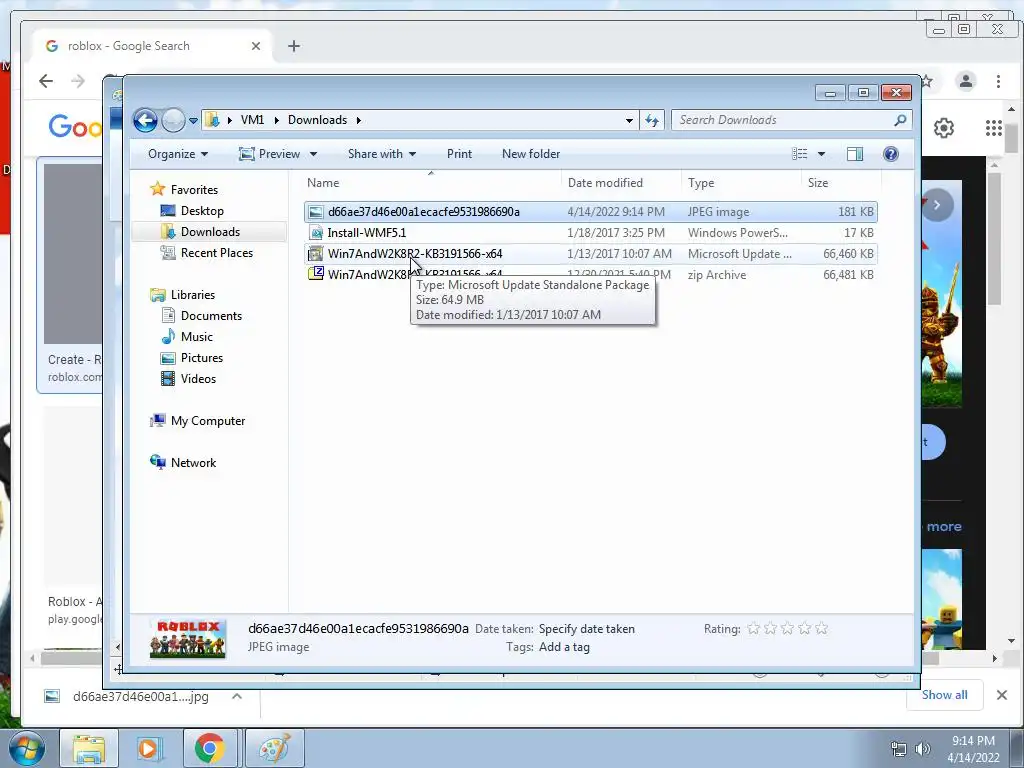Viewport: 1024px width, 768px height.
Task: Open Paint from the taskbar
Action: coord(275,748)
